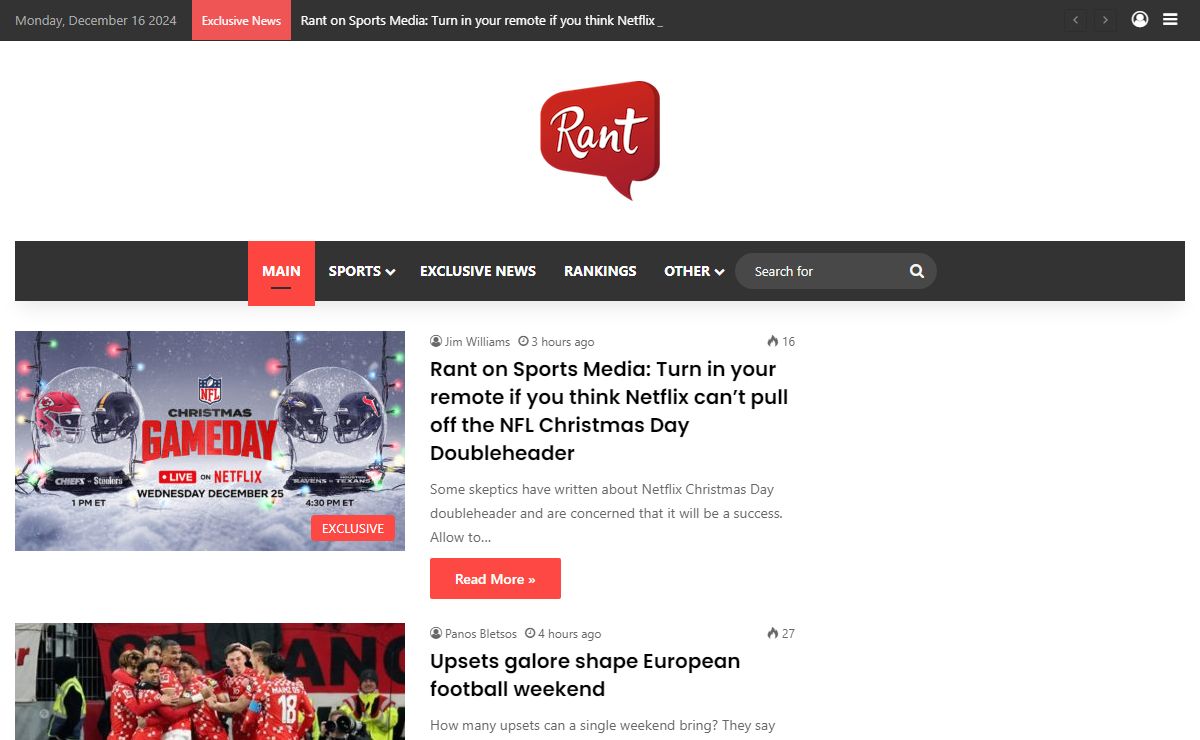Screen dimensions: 1200x740
Task: Open the user login icon
Action: point(1140,19)
